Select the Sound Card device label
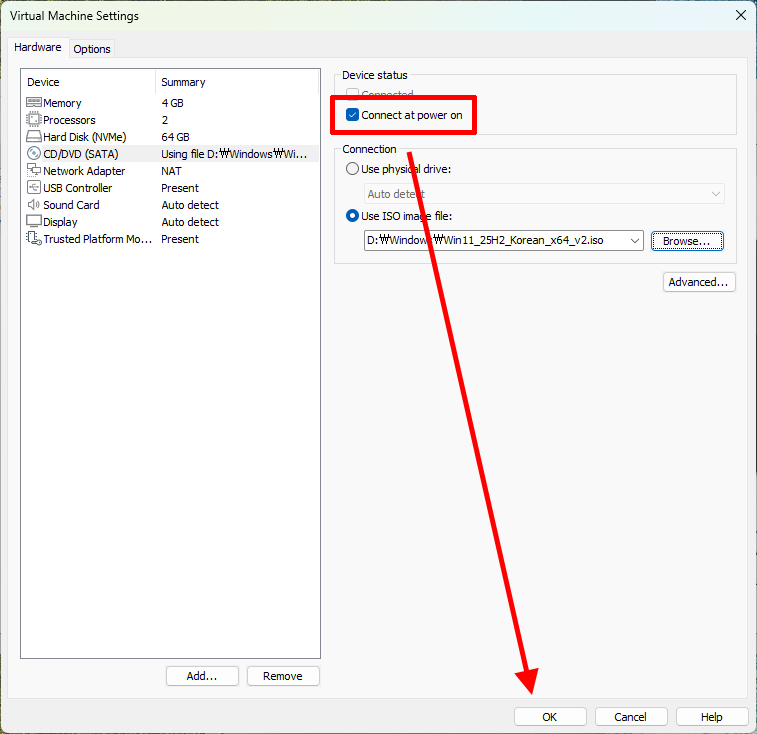The image size is (757, 734). (71, 205)
